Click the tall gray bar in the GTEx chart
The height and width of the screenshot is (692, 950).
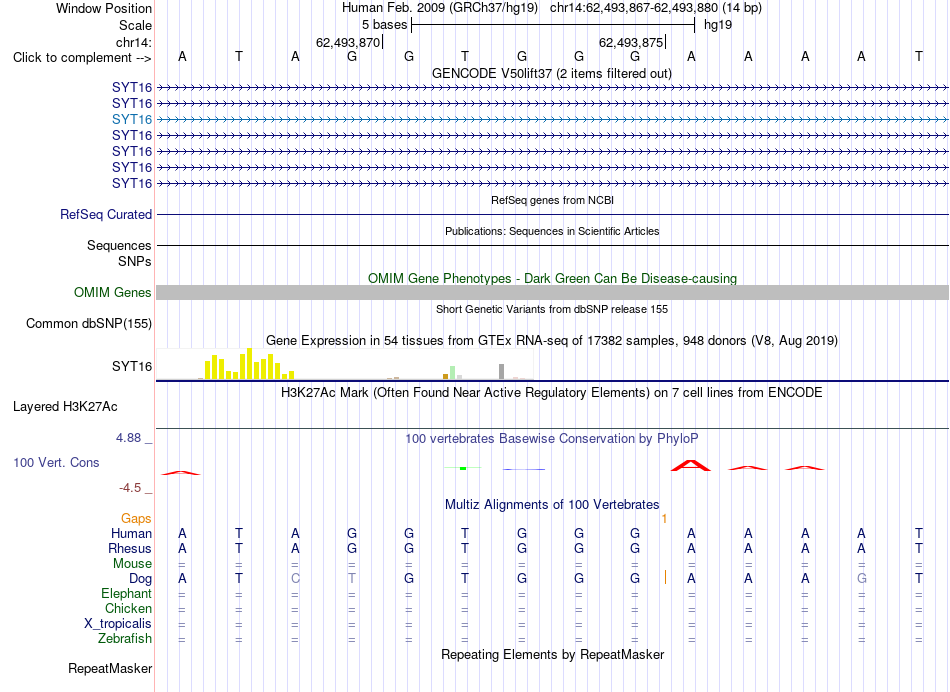502,371
